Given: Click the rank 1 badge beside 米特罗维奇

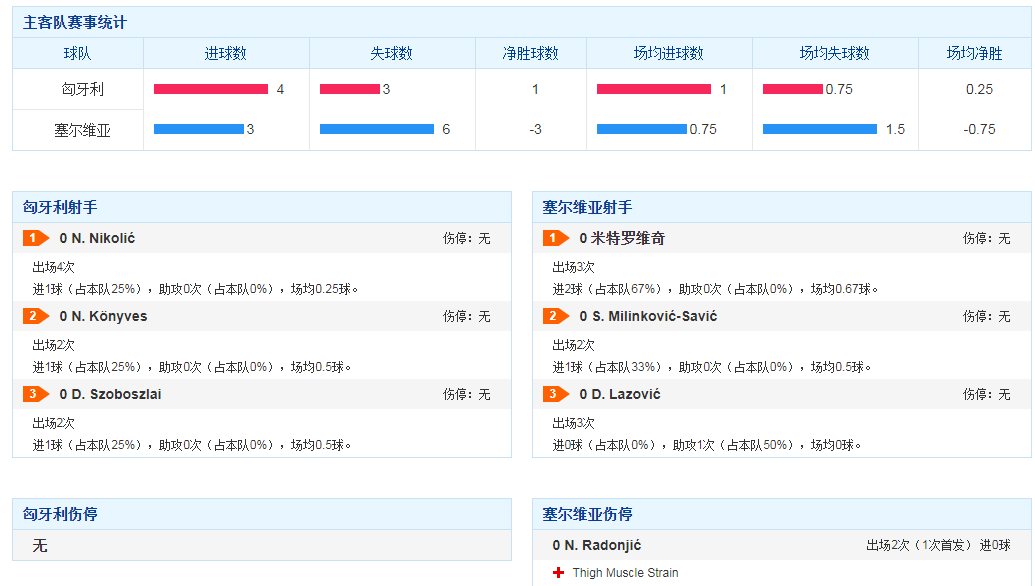Looking at the screenshot, I should tap(555, 238).
